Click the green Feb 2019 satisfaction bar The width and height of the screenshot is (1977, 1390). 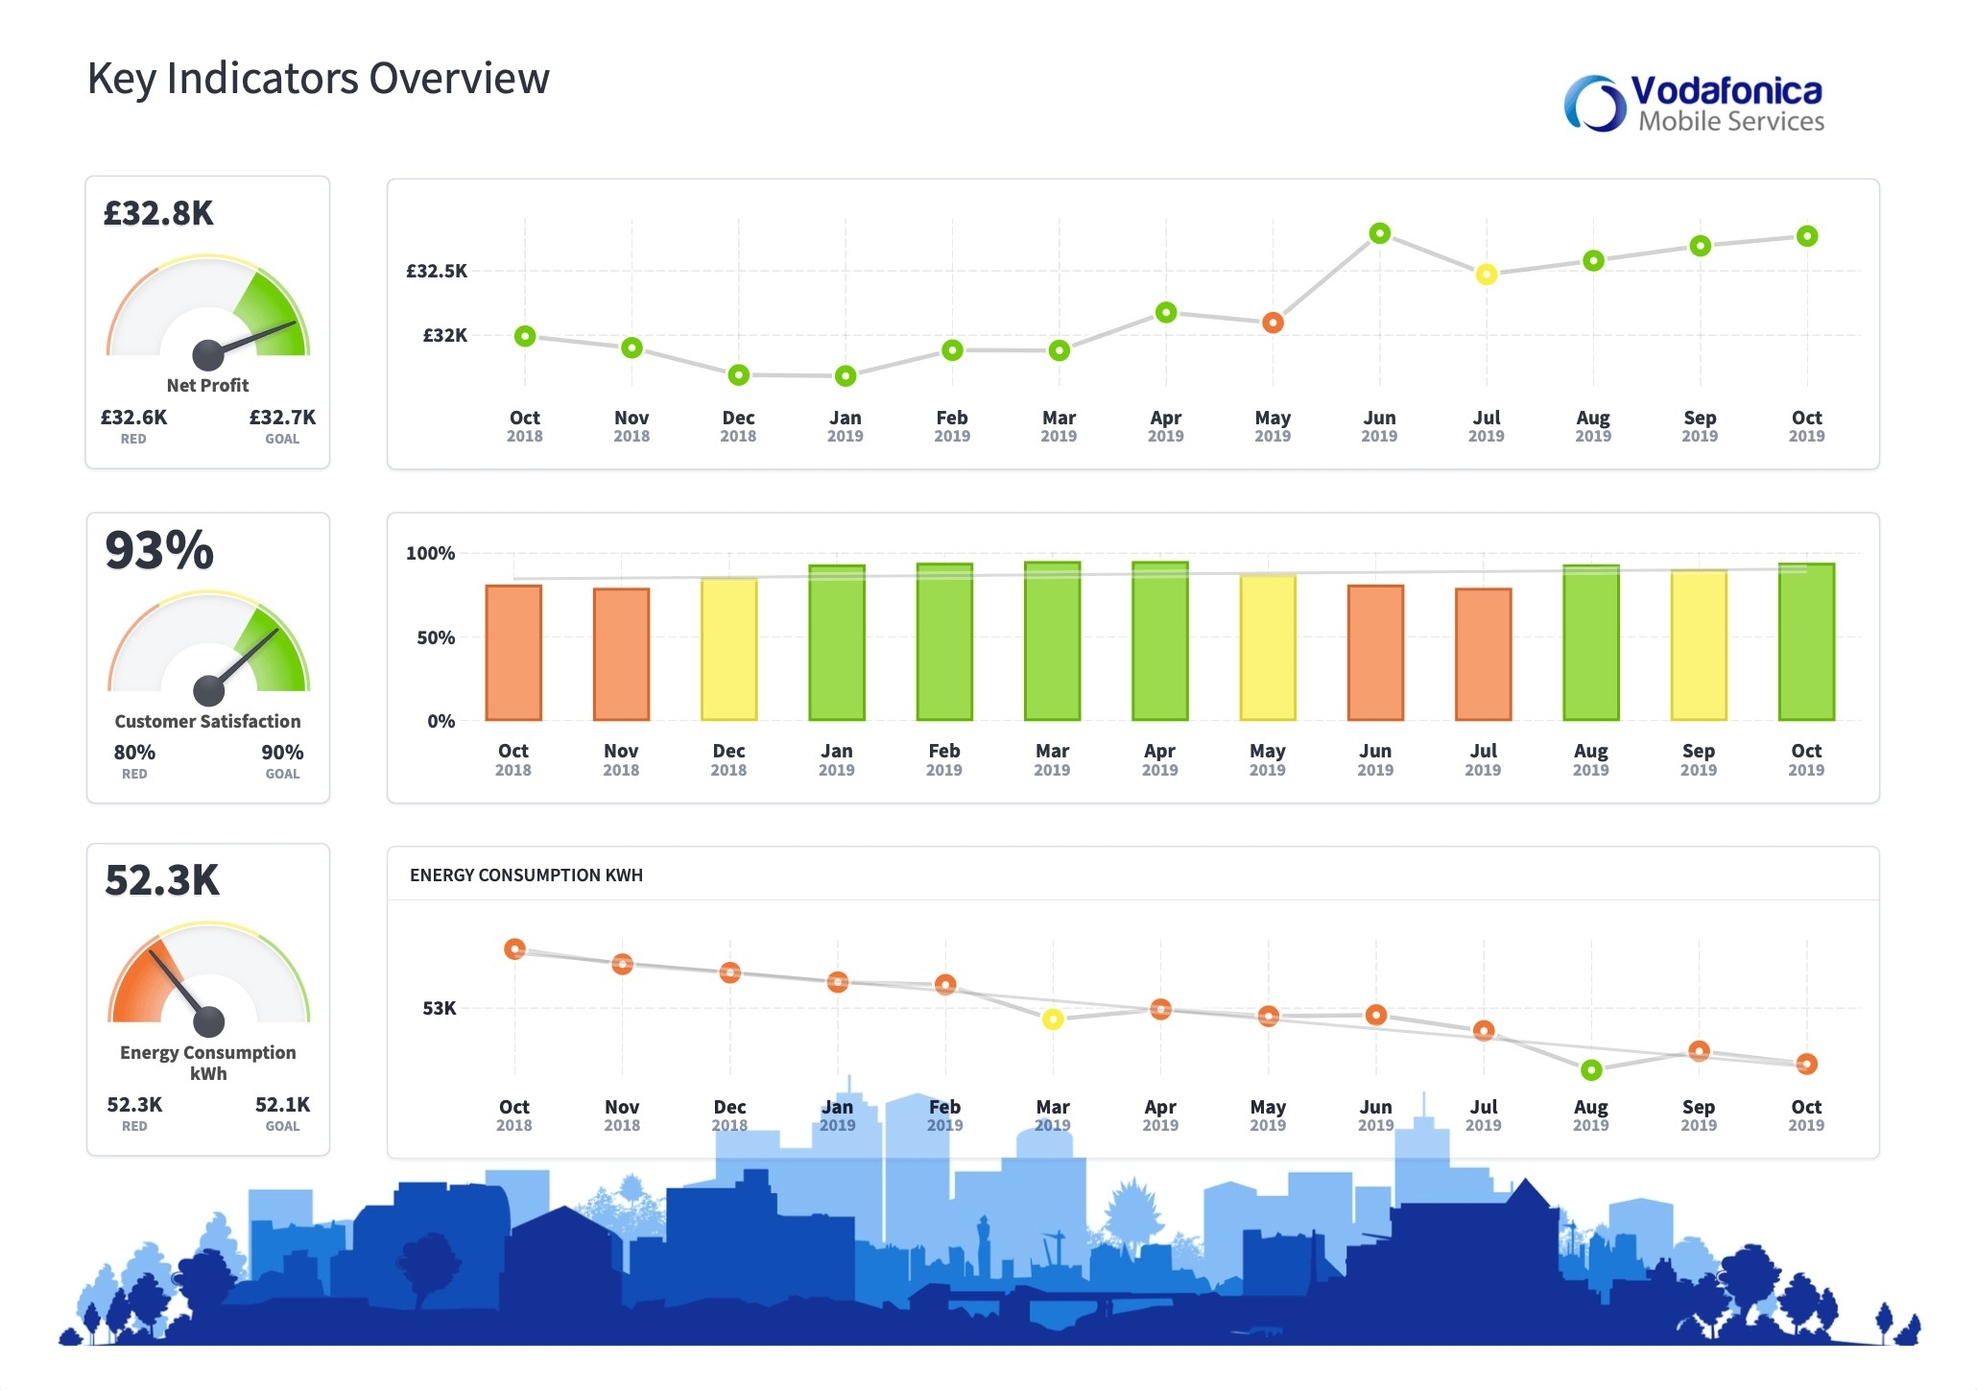pos(945,642)
